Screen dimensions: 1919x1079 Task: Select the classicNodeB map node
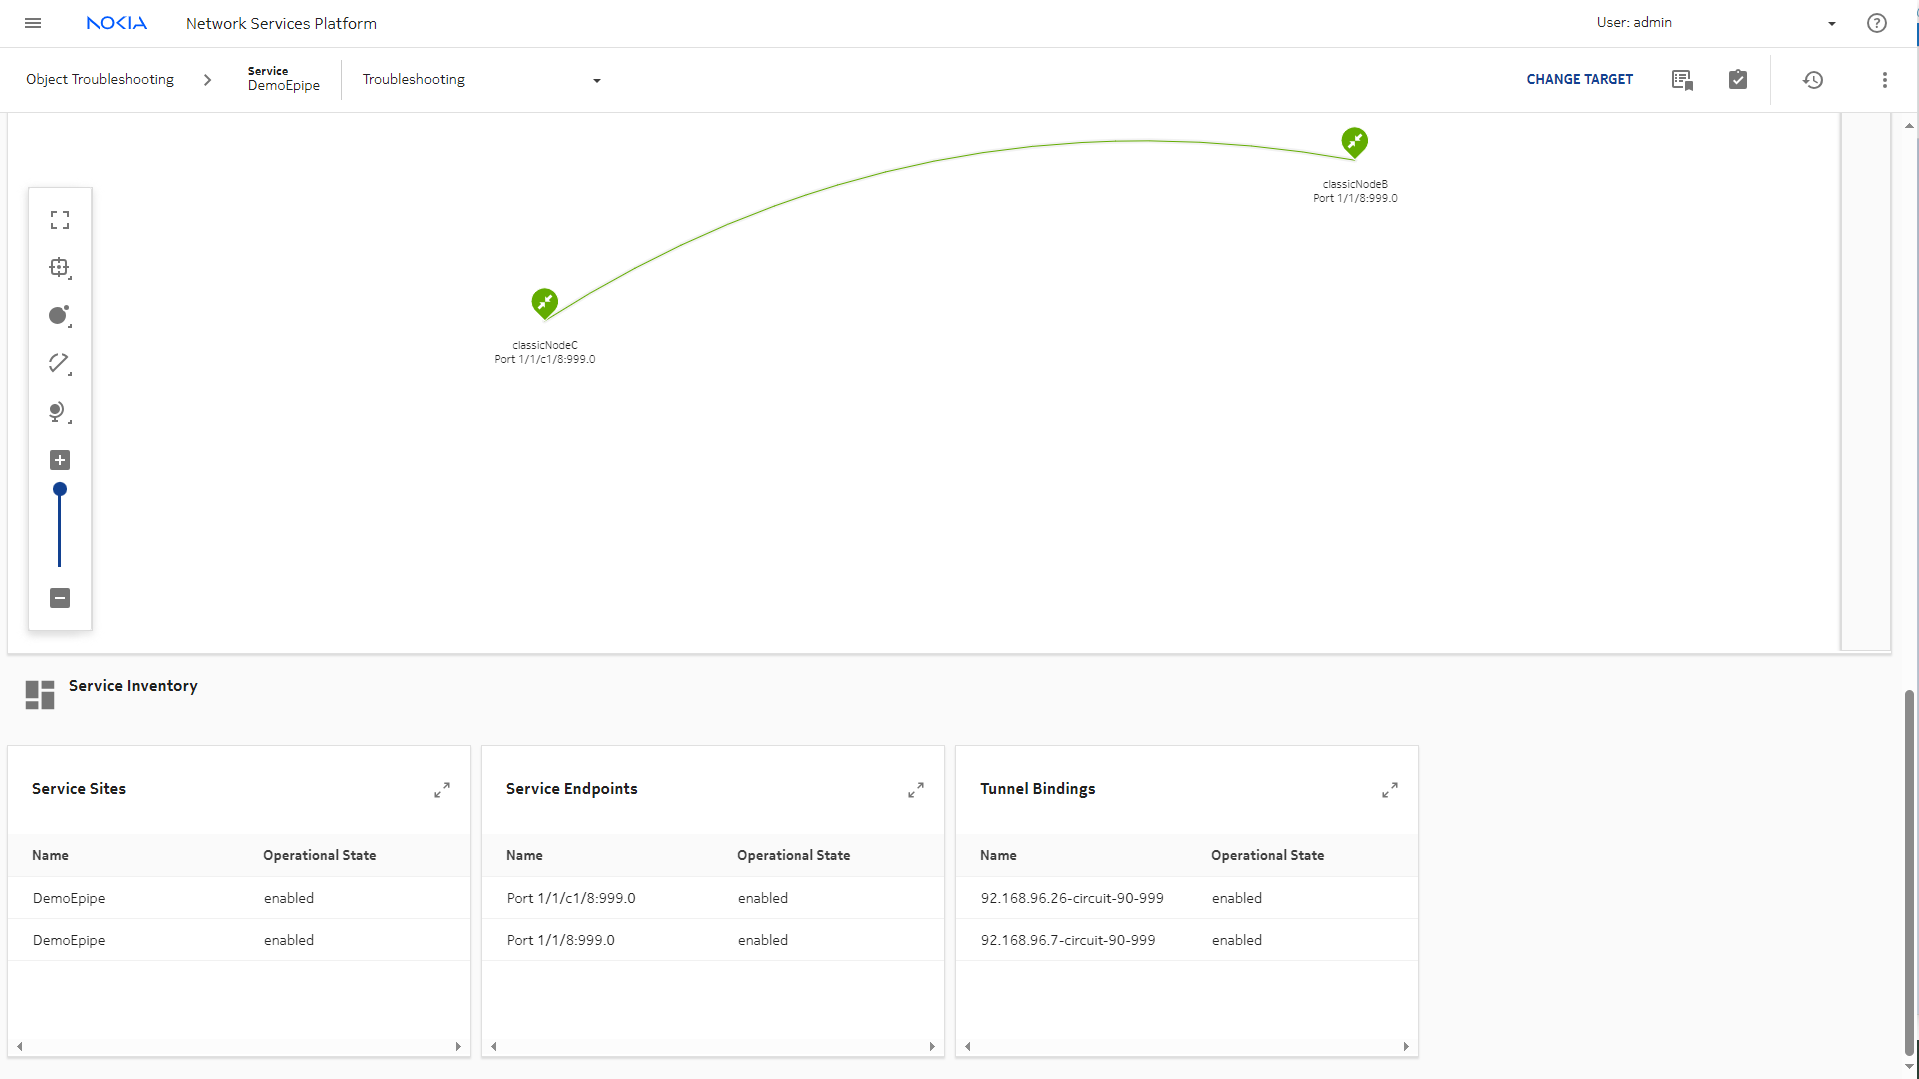pos(1354,142)
